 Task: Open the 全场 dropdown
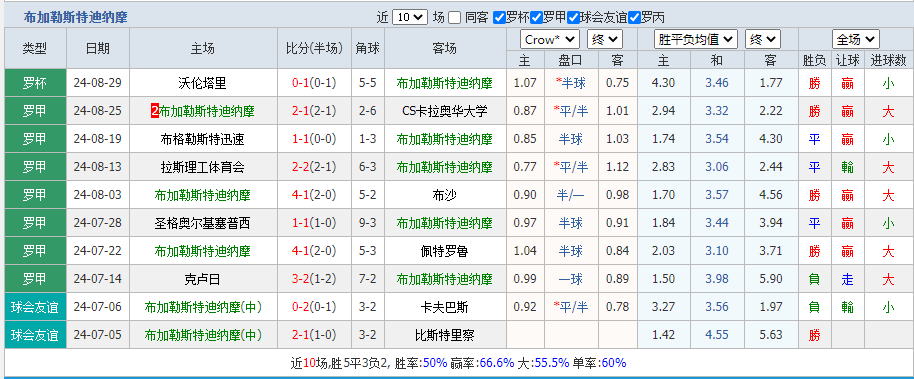click(x=856, y=40)
